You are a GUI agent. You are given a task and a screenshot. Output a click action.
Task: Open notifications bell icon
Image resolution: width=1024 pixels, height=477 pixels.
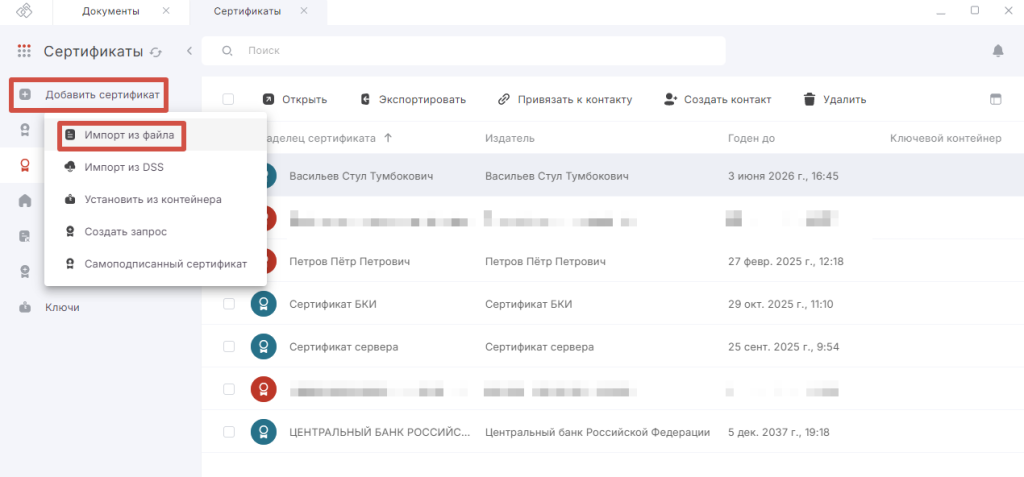click(997, 50)
